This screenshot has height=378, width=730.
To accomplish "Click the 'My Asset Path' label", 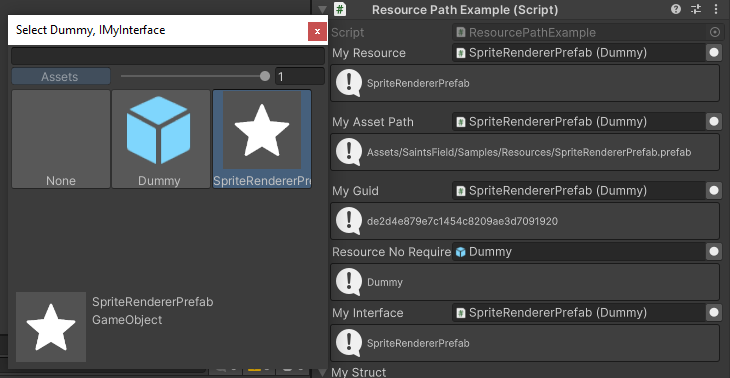I will point(373,122).
